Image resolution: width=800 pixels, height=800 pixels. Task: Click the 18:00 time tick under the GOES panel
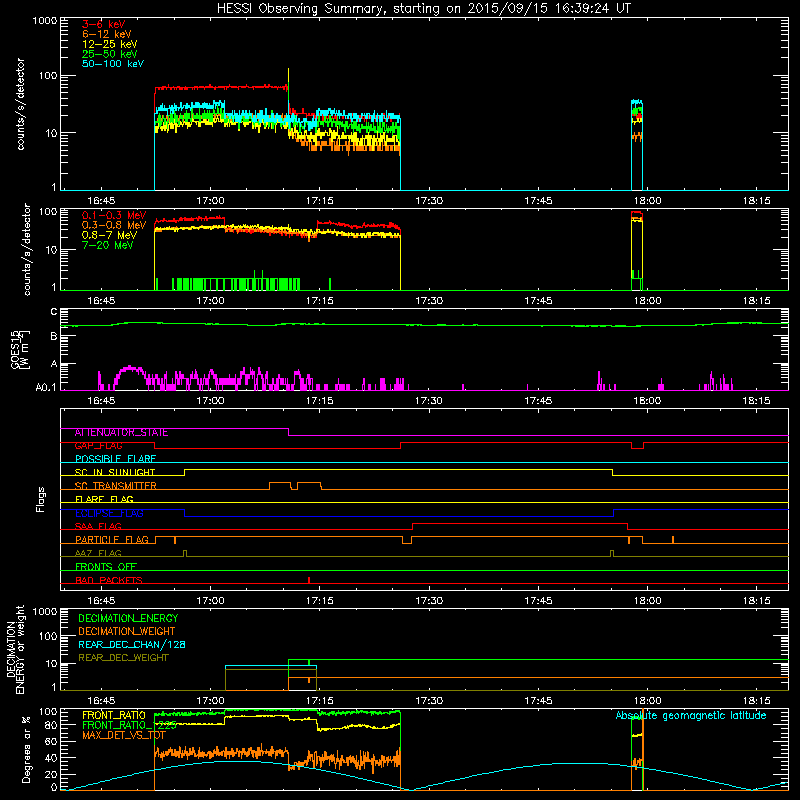(647, 401)
